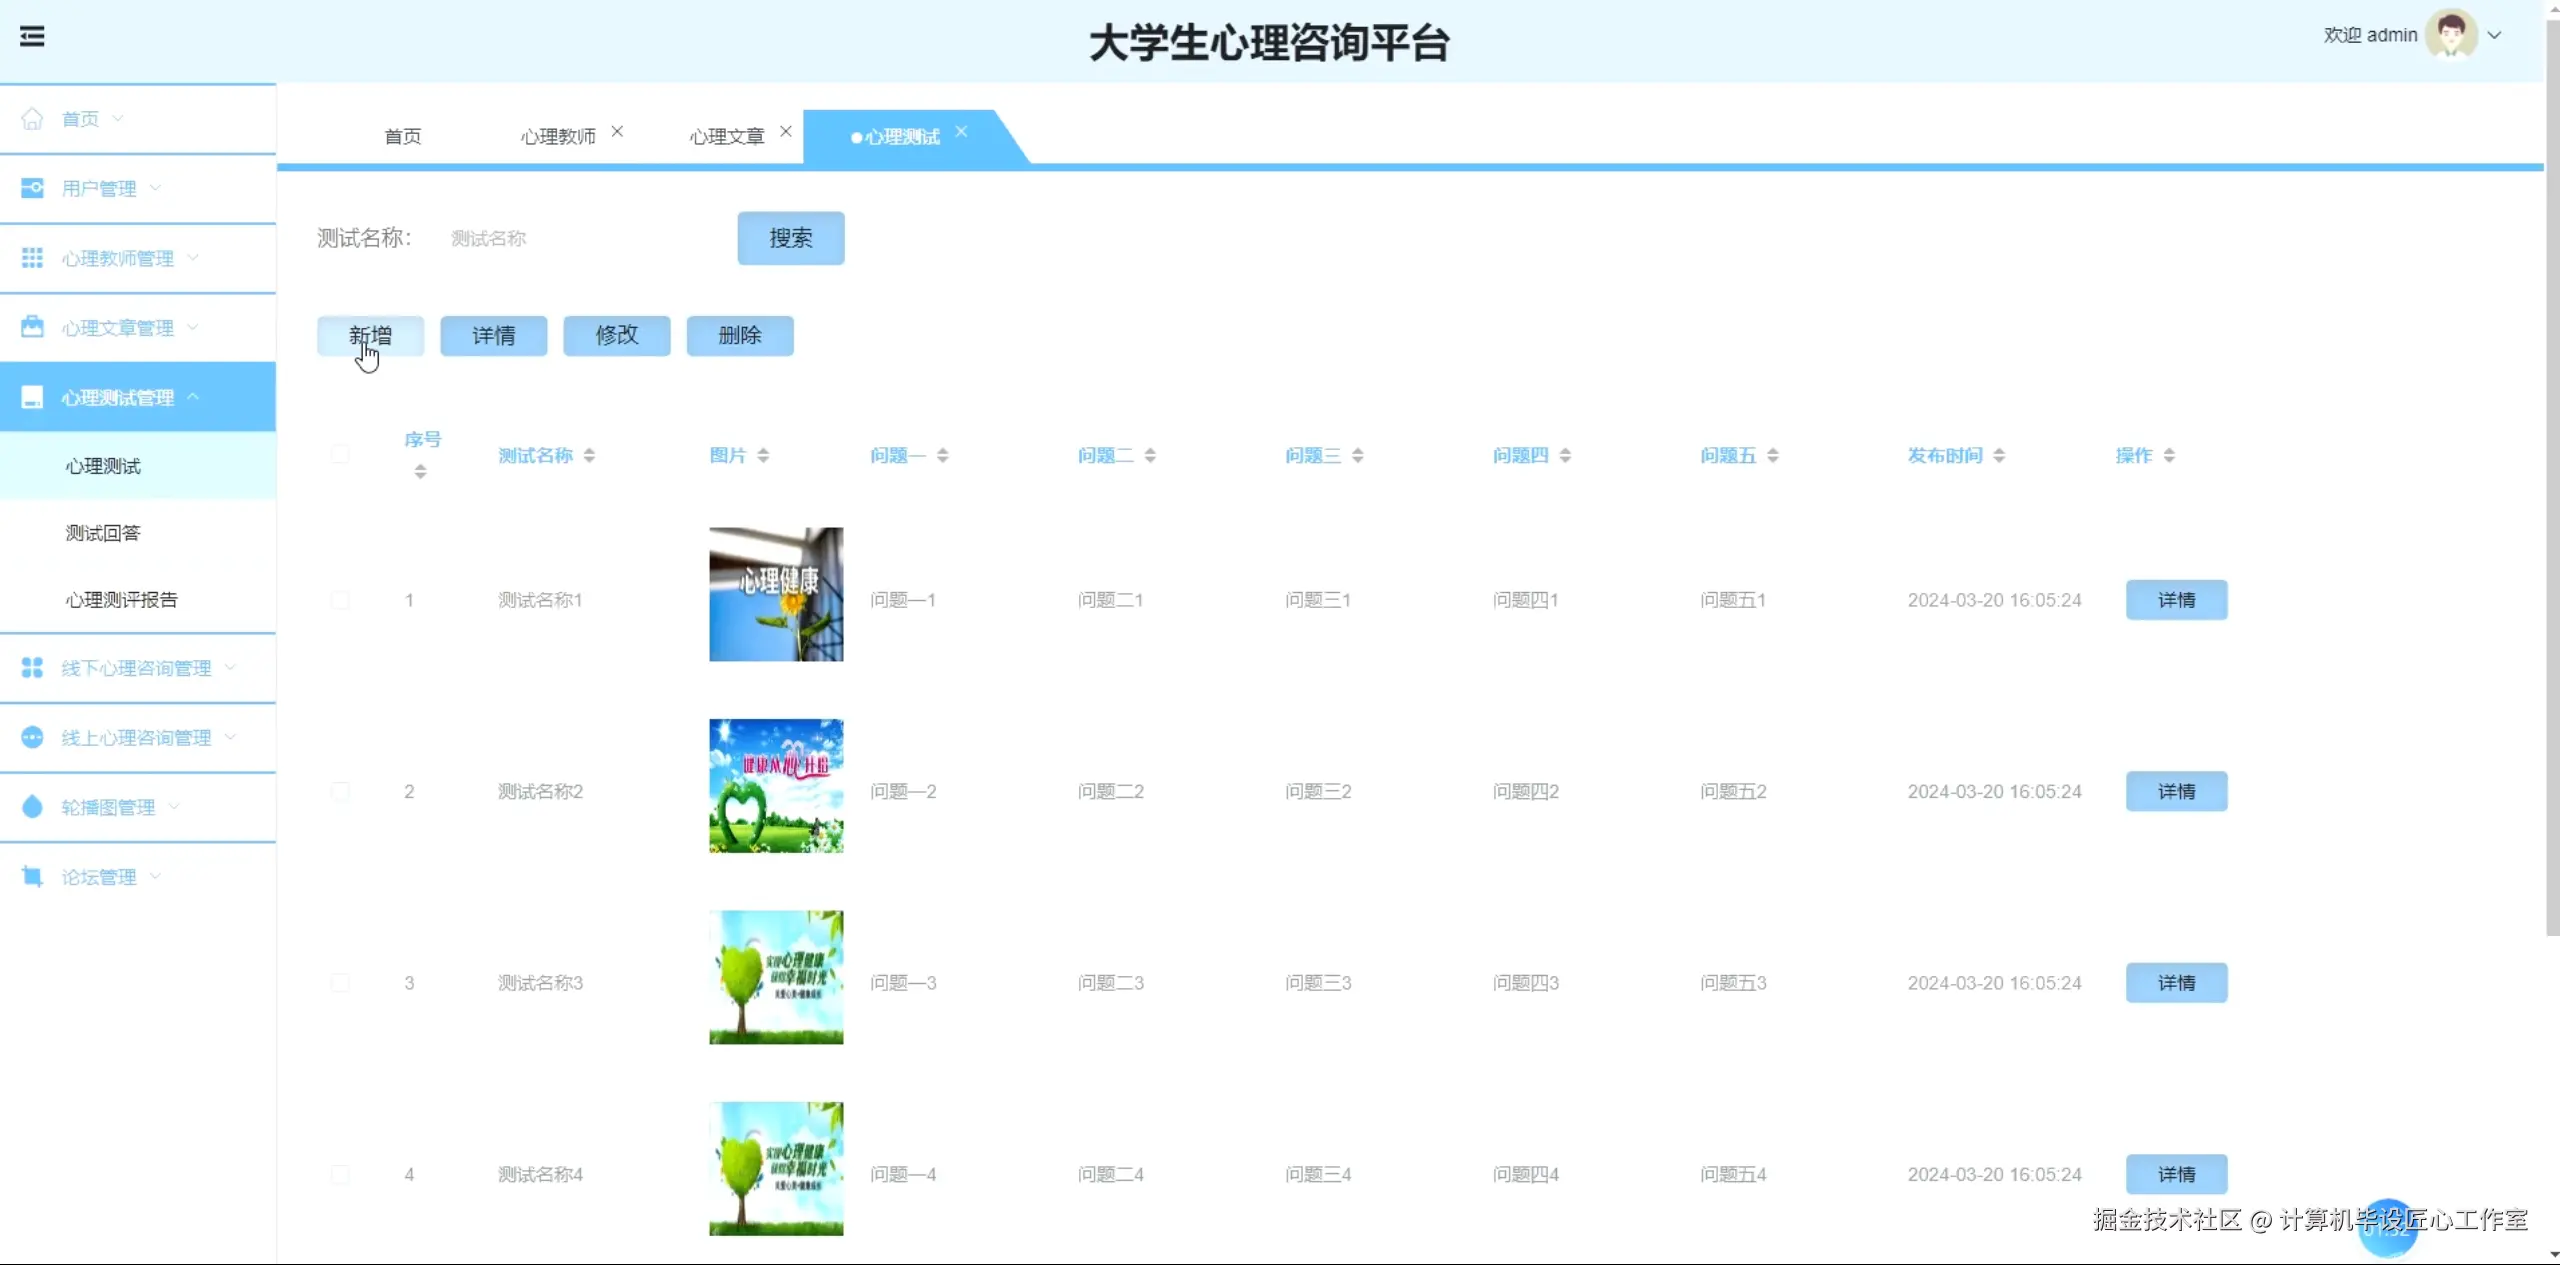Viewport: 2560px width, 1265px height.
Task: Click the 用户管理 sidebar icon
Action: (32, 188)
